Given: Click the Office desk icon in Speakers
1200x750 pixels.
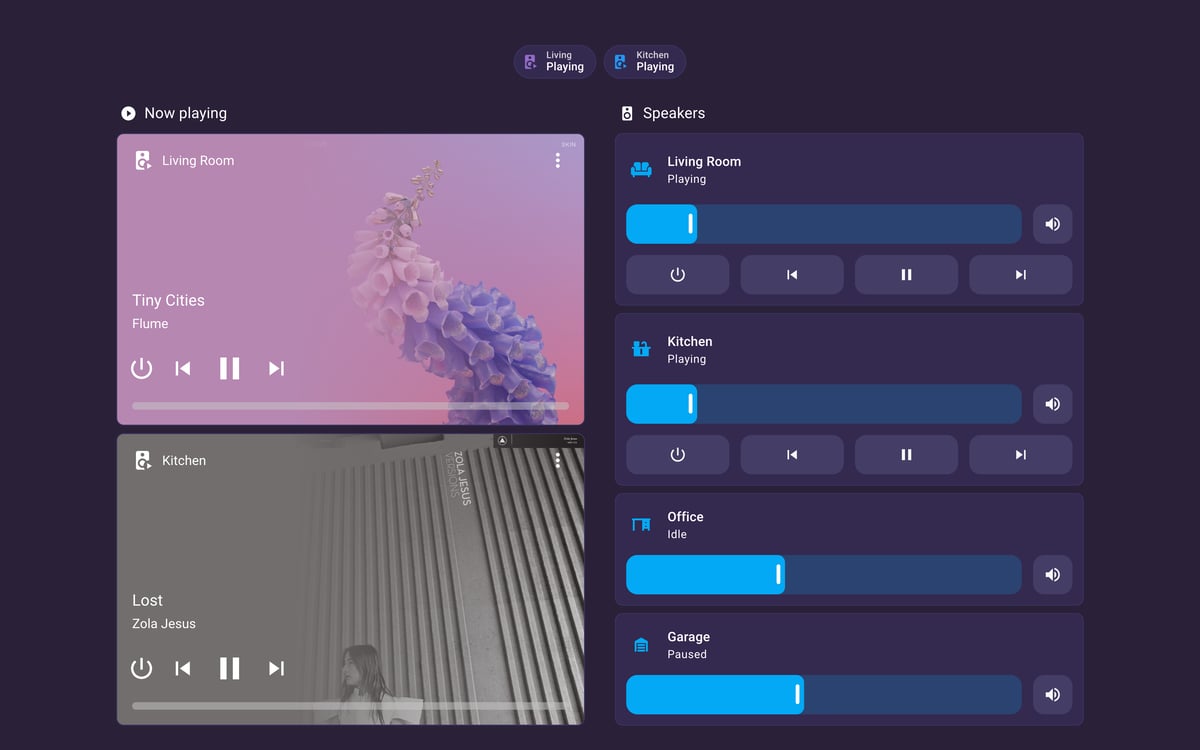Looking at the screenshot, I should 641,525.
